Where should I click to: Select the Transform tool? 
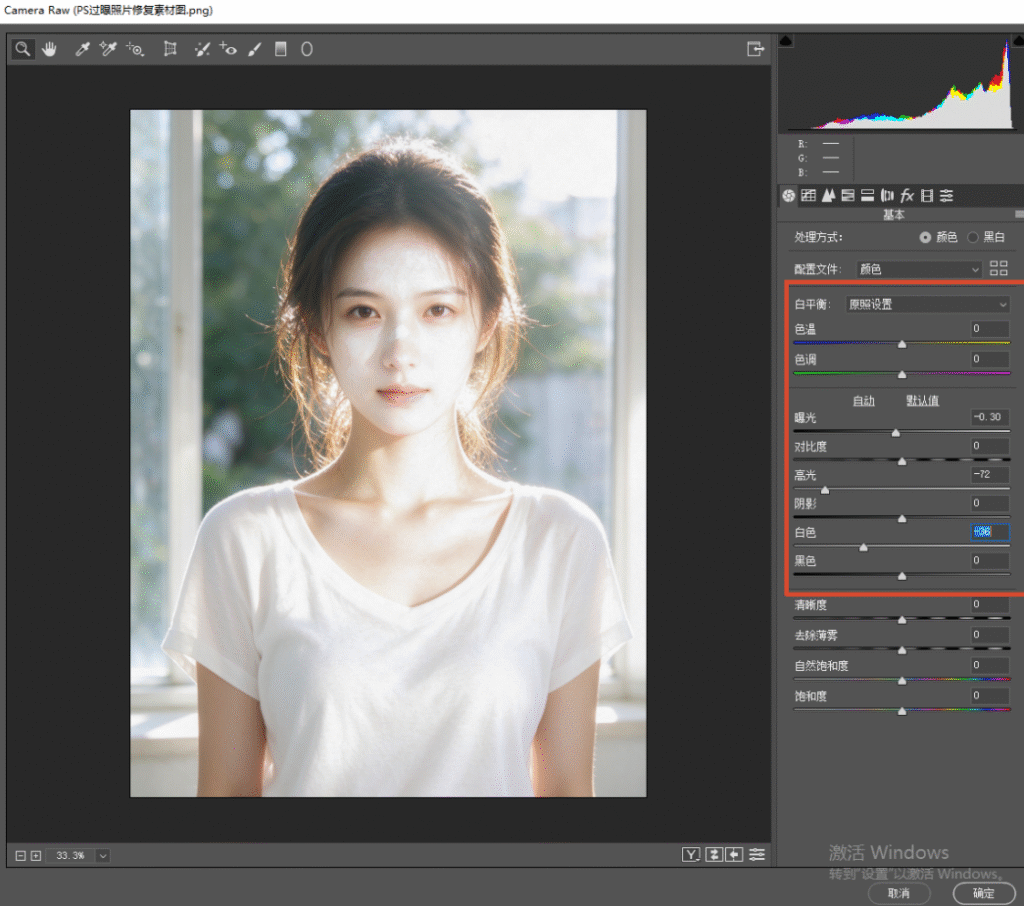pos(170,49)
